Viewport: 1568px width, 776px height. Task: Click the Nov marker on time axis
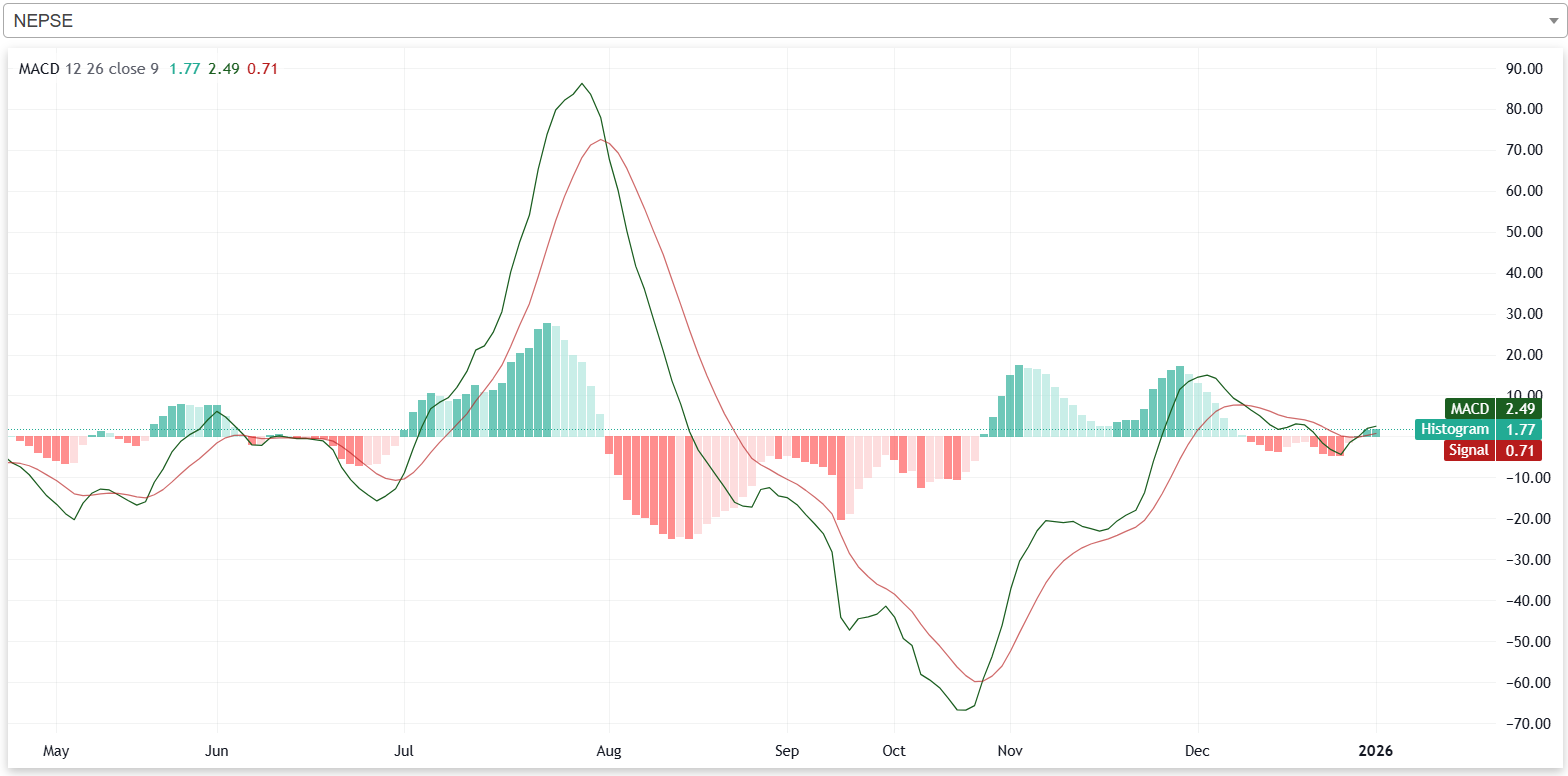click(x=1011, y=751)
